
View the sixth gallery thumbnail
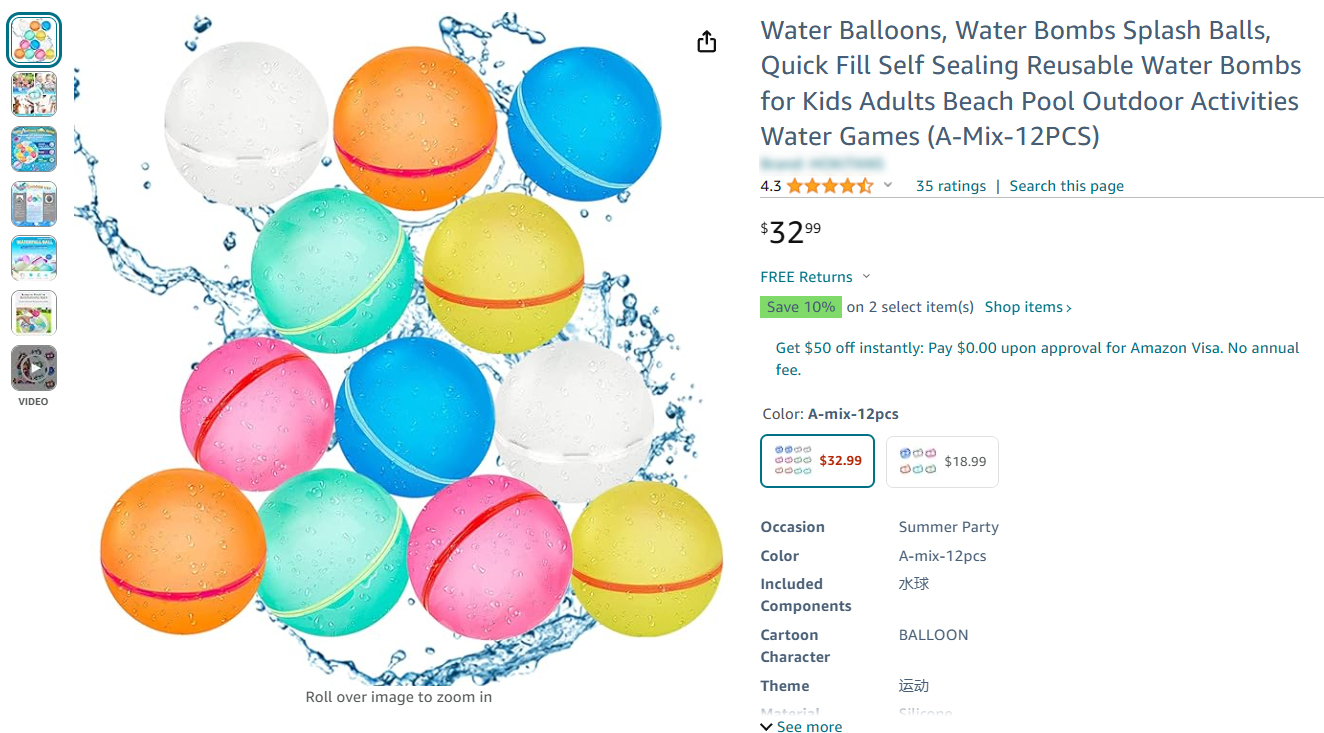[34, 313]
